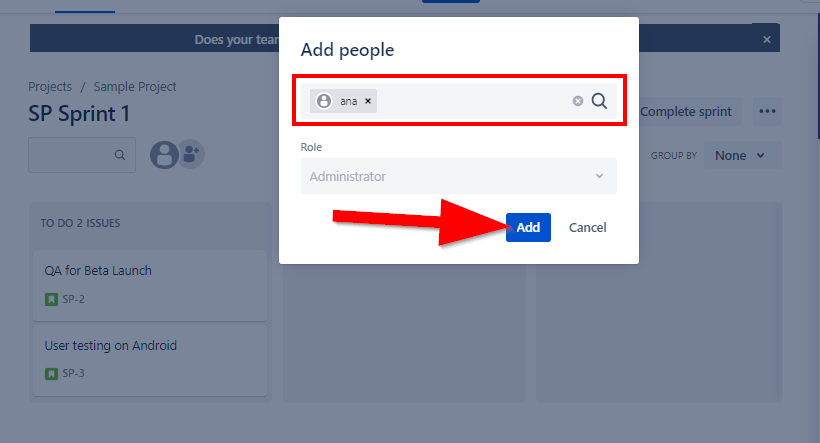This screenshot has height=443, width=820.
Task: Open the User testing on Android card
Action: [x=150, y=360]
